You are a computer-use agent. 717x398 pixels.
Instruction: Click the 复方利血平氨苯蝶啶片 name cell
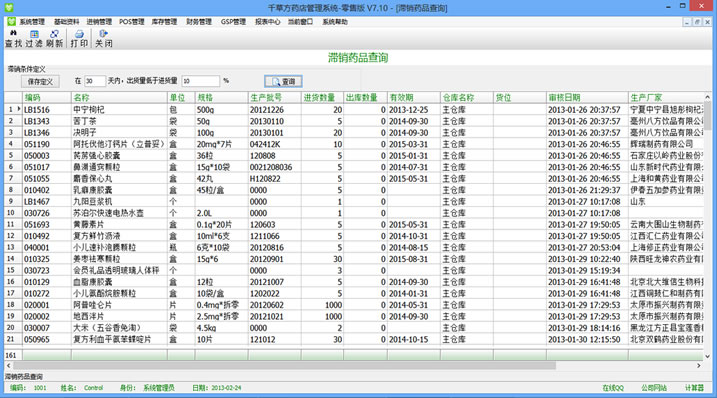click(x=119, y=339)
